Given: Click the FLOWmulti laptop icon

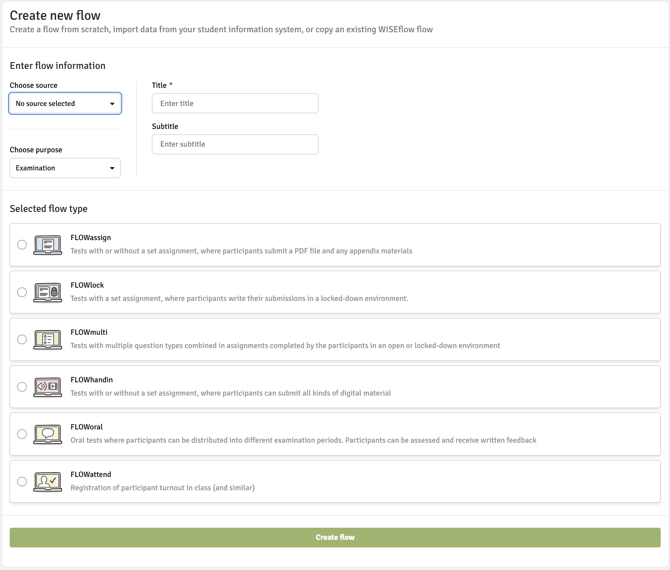Looking at the screenshot, I should coord(47,340).
